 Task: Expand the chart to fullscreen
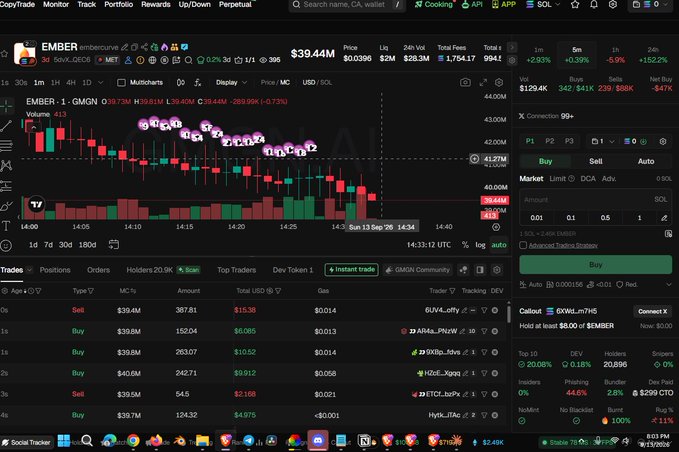click(483, 82)
